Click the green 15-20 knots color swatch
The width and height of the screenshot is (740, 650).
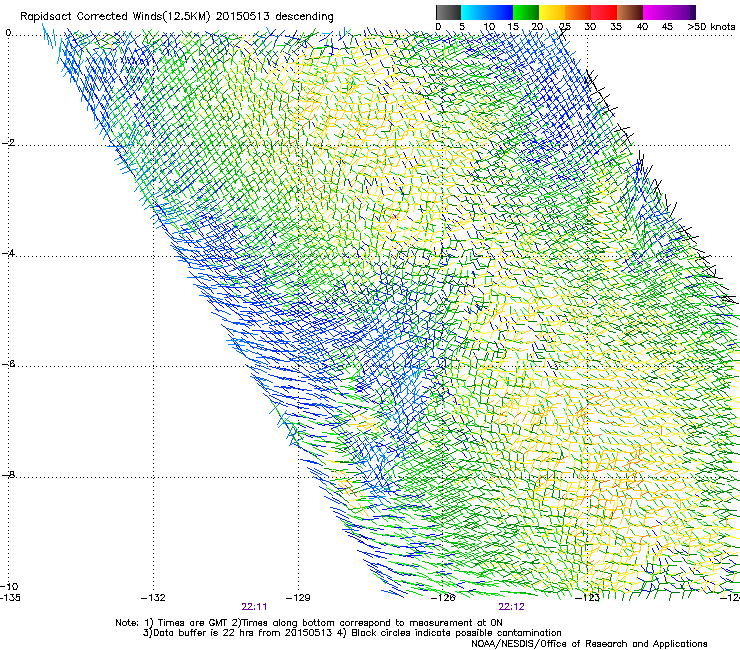[526, 12]
